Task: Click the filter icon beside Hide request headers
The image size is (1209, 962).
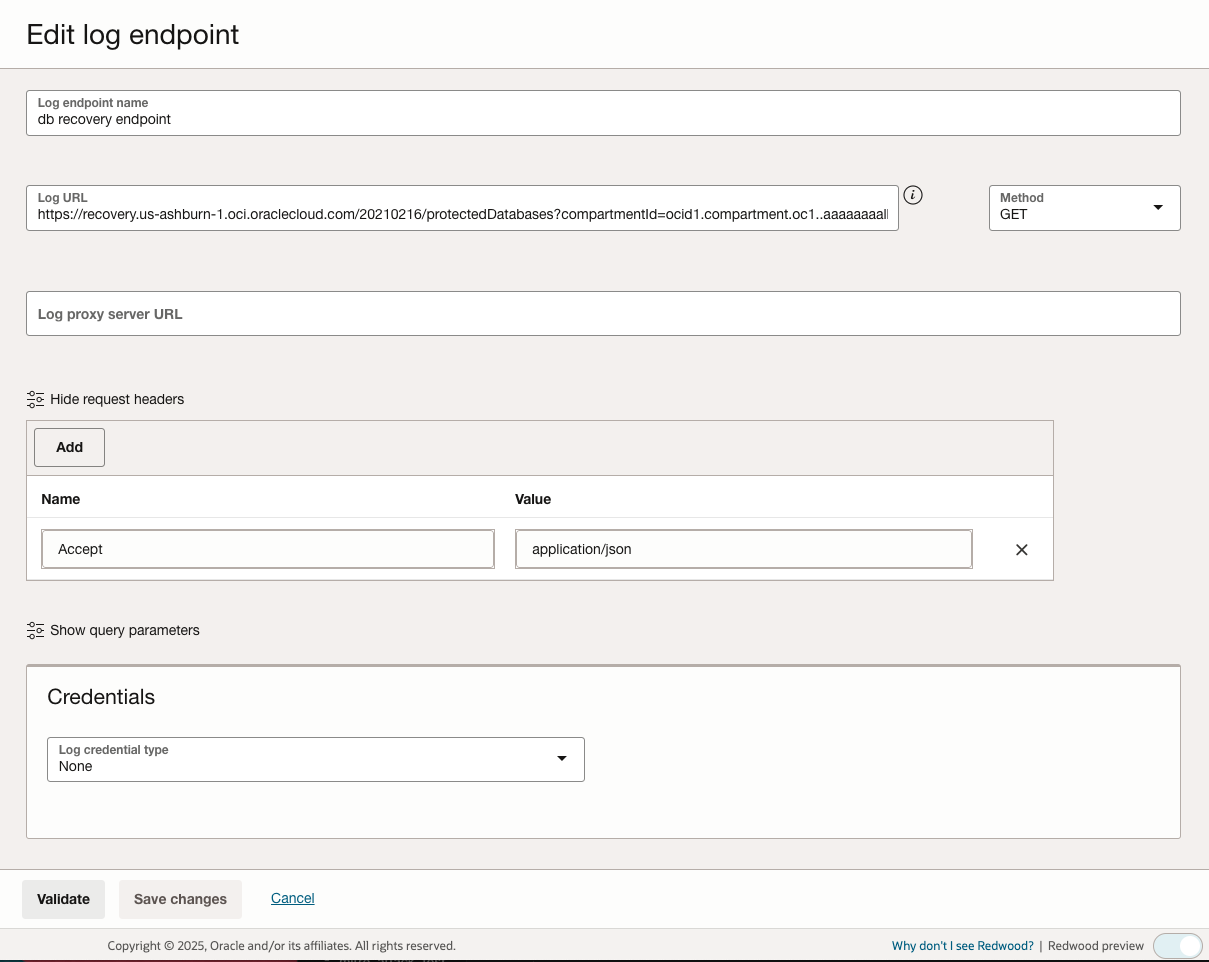Action: (x=35, y=399)
